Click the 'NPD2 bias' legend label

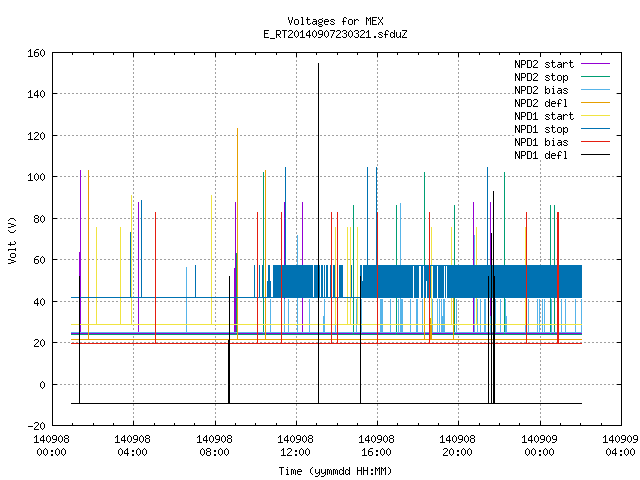[x=541, y=90]
